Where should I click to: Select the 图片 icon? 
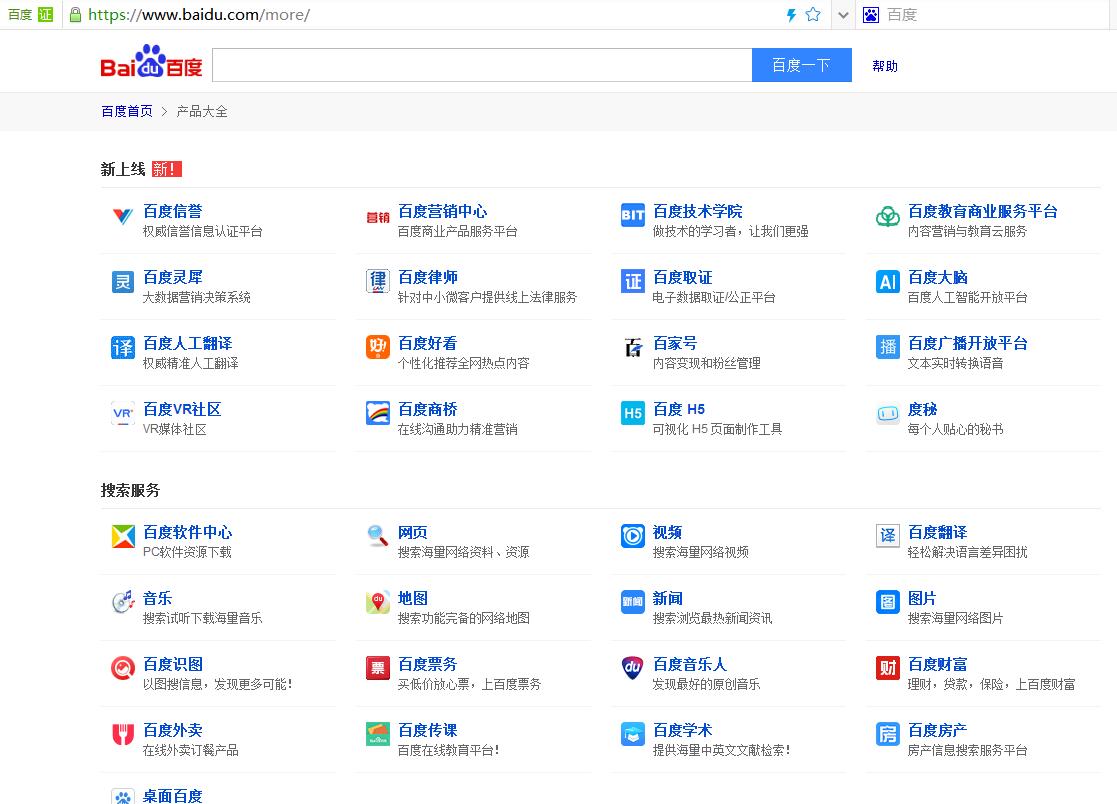(x=888, y=602)
